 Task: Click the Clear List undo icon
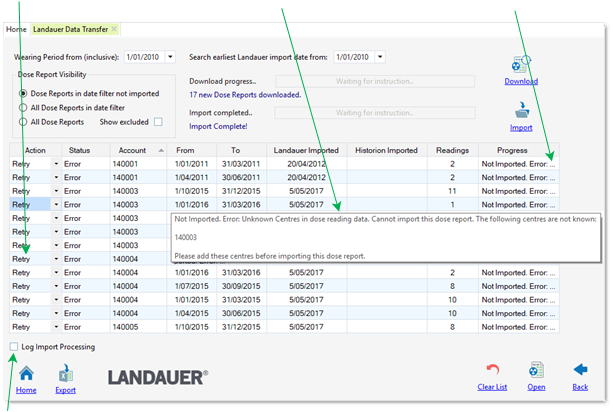(492, 370)
